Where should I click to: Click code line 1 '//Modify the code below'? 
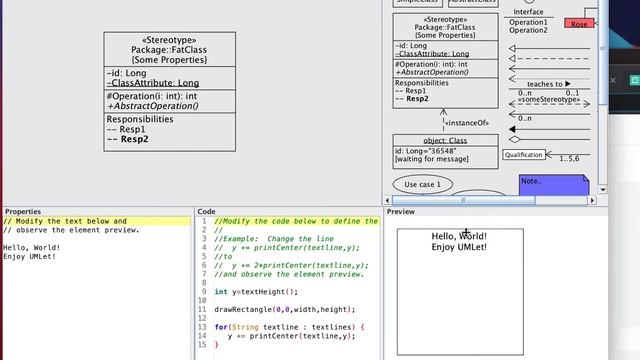click(296, 221)
